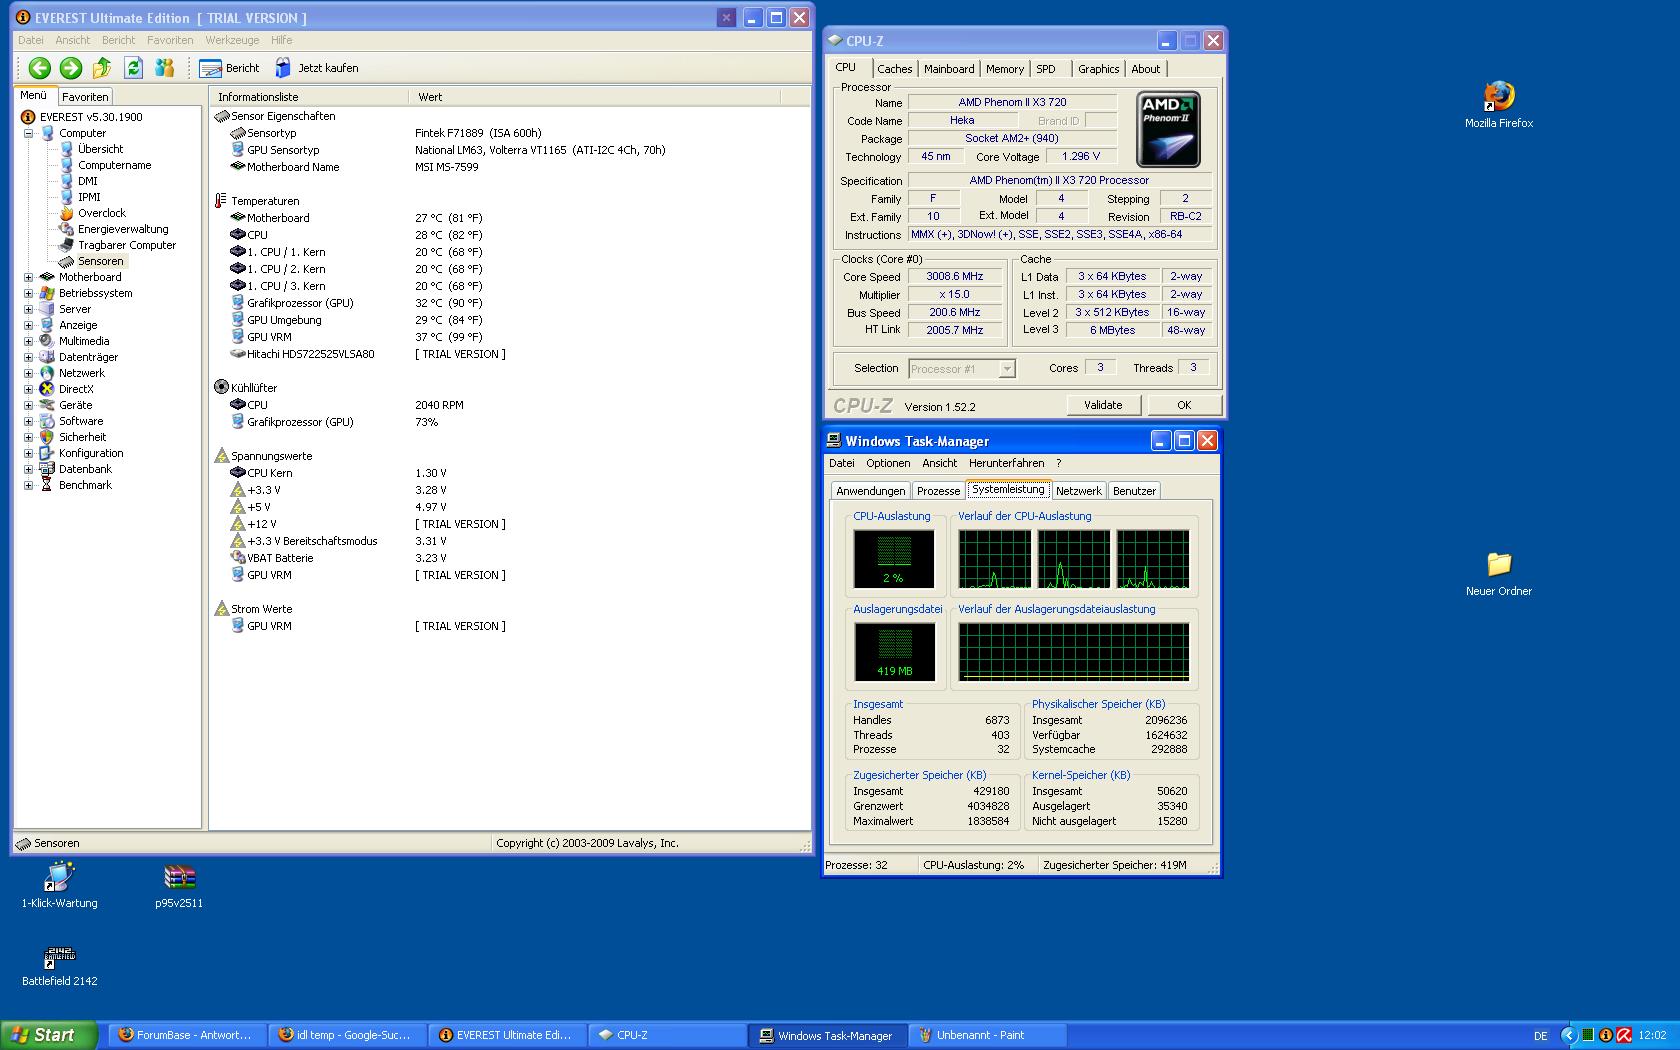Expand the Motherboard tree node
Viewport: 1680px width, 1050px height.
29,277
